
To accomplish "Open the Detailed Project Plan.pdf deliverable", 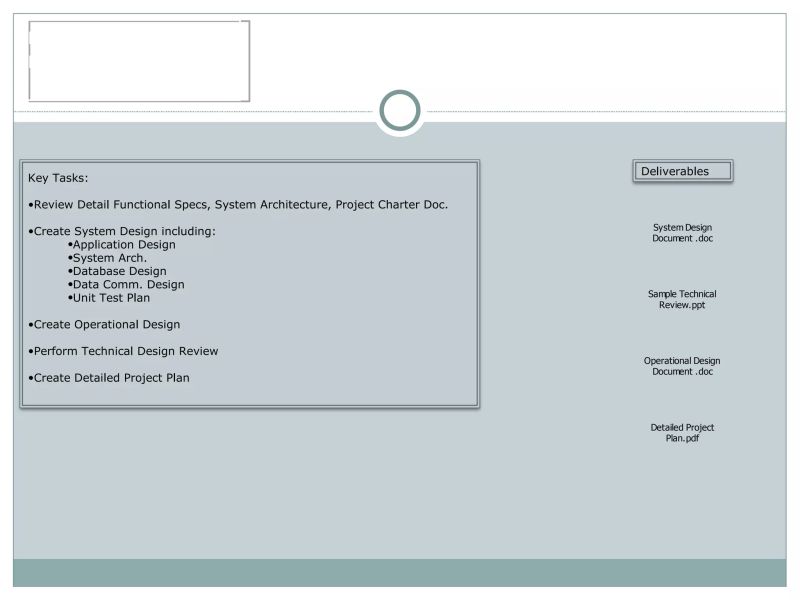I will pyautogui.click(x=682, y=432).
